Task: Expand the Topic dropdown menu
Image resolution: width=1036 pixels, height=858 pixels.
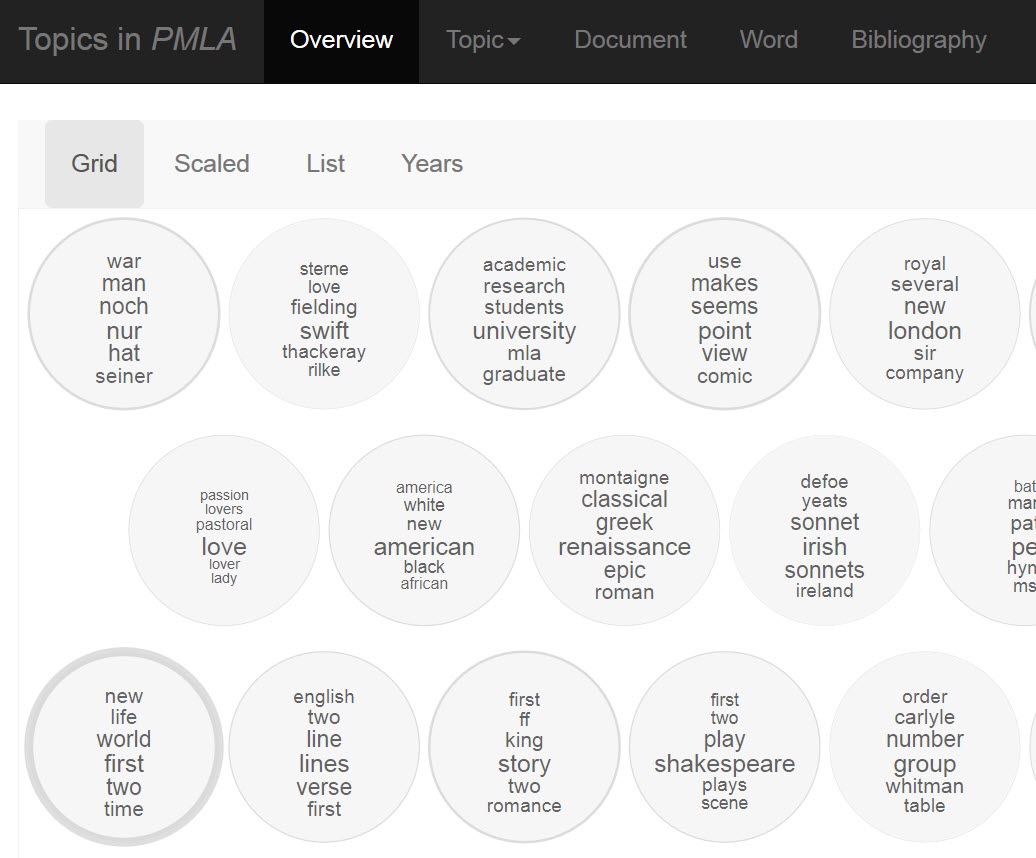Action: point(483,40)
